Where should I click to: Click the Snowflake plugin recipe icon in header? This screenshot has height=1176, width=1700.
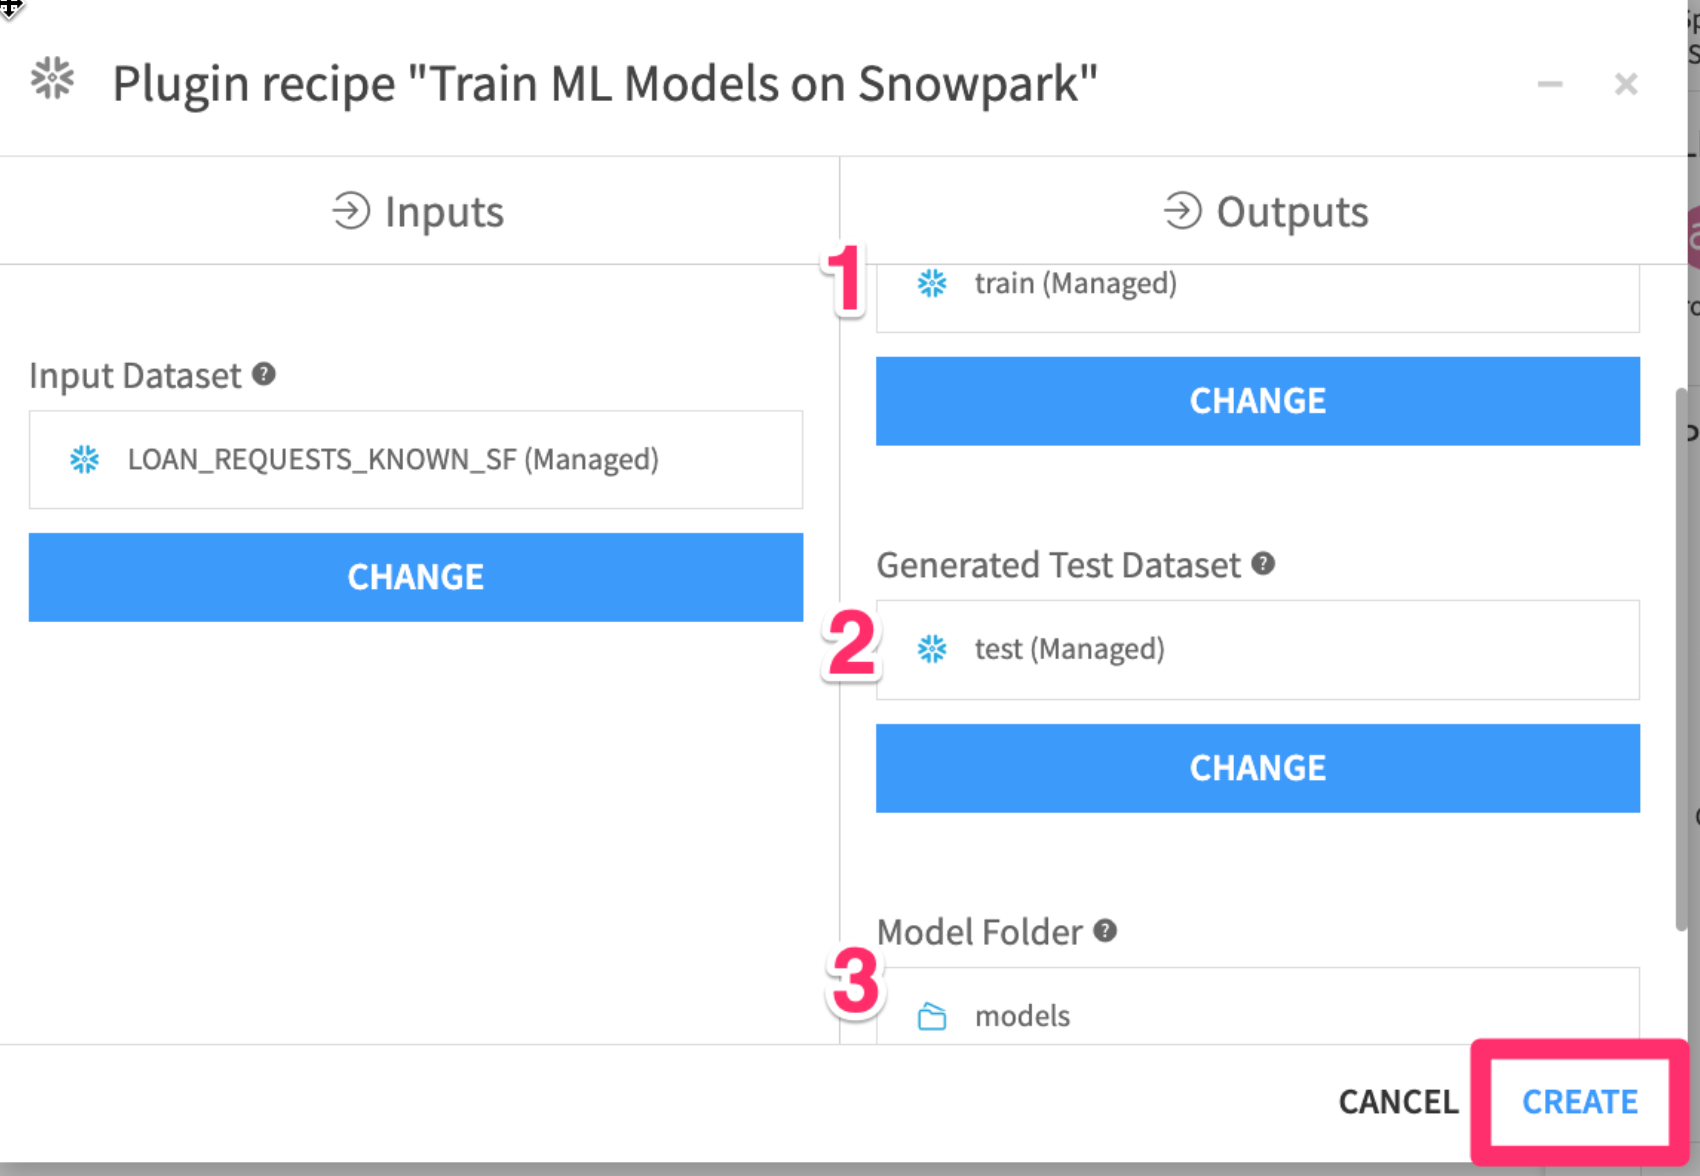pos(52,78)
